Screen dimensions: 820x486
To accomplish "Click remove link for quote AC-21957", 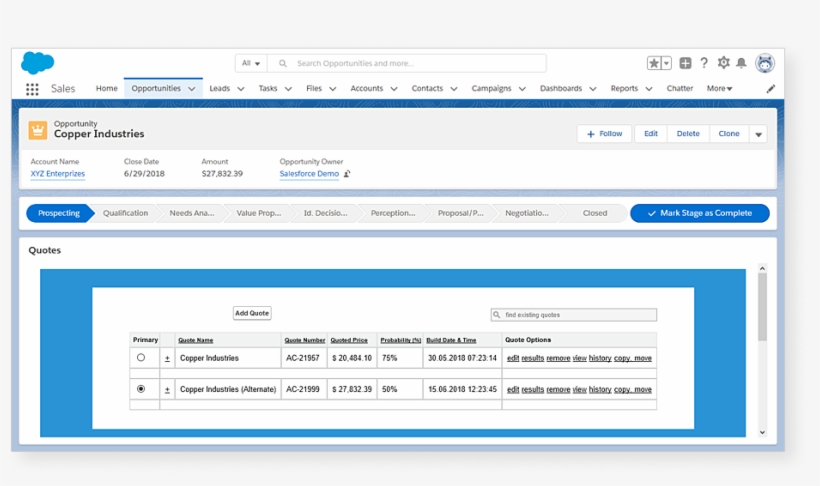I will 558,358.
